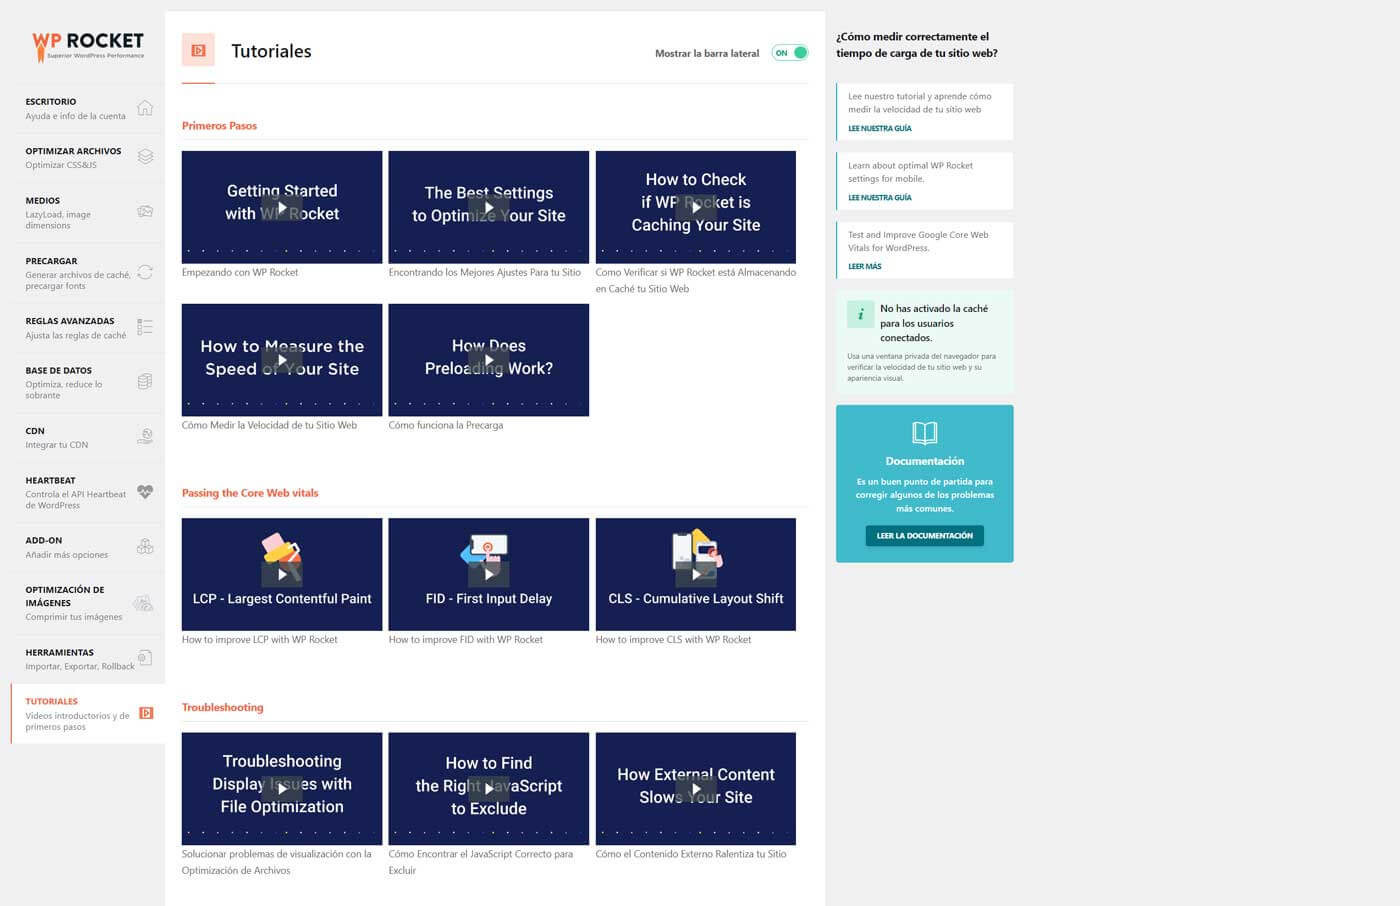Open the Herramientas menu entry
The image size is (1400, 906).
(88, 659)
